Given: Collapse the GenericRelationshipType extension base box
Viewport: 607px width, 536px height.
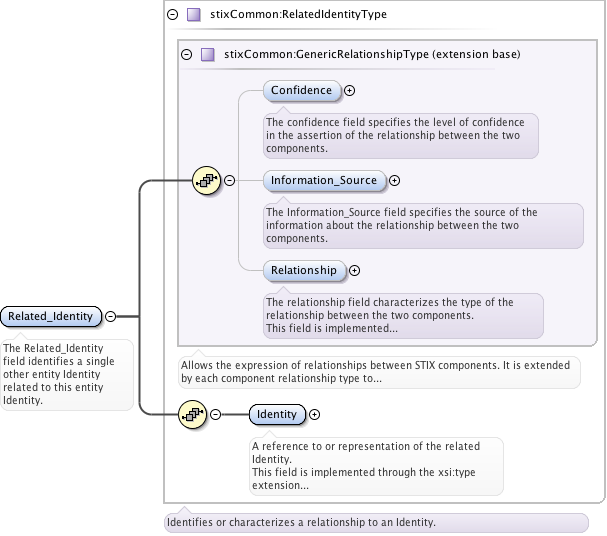Looking at the screenshot, I should tap(186, 53).
